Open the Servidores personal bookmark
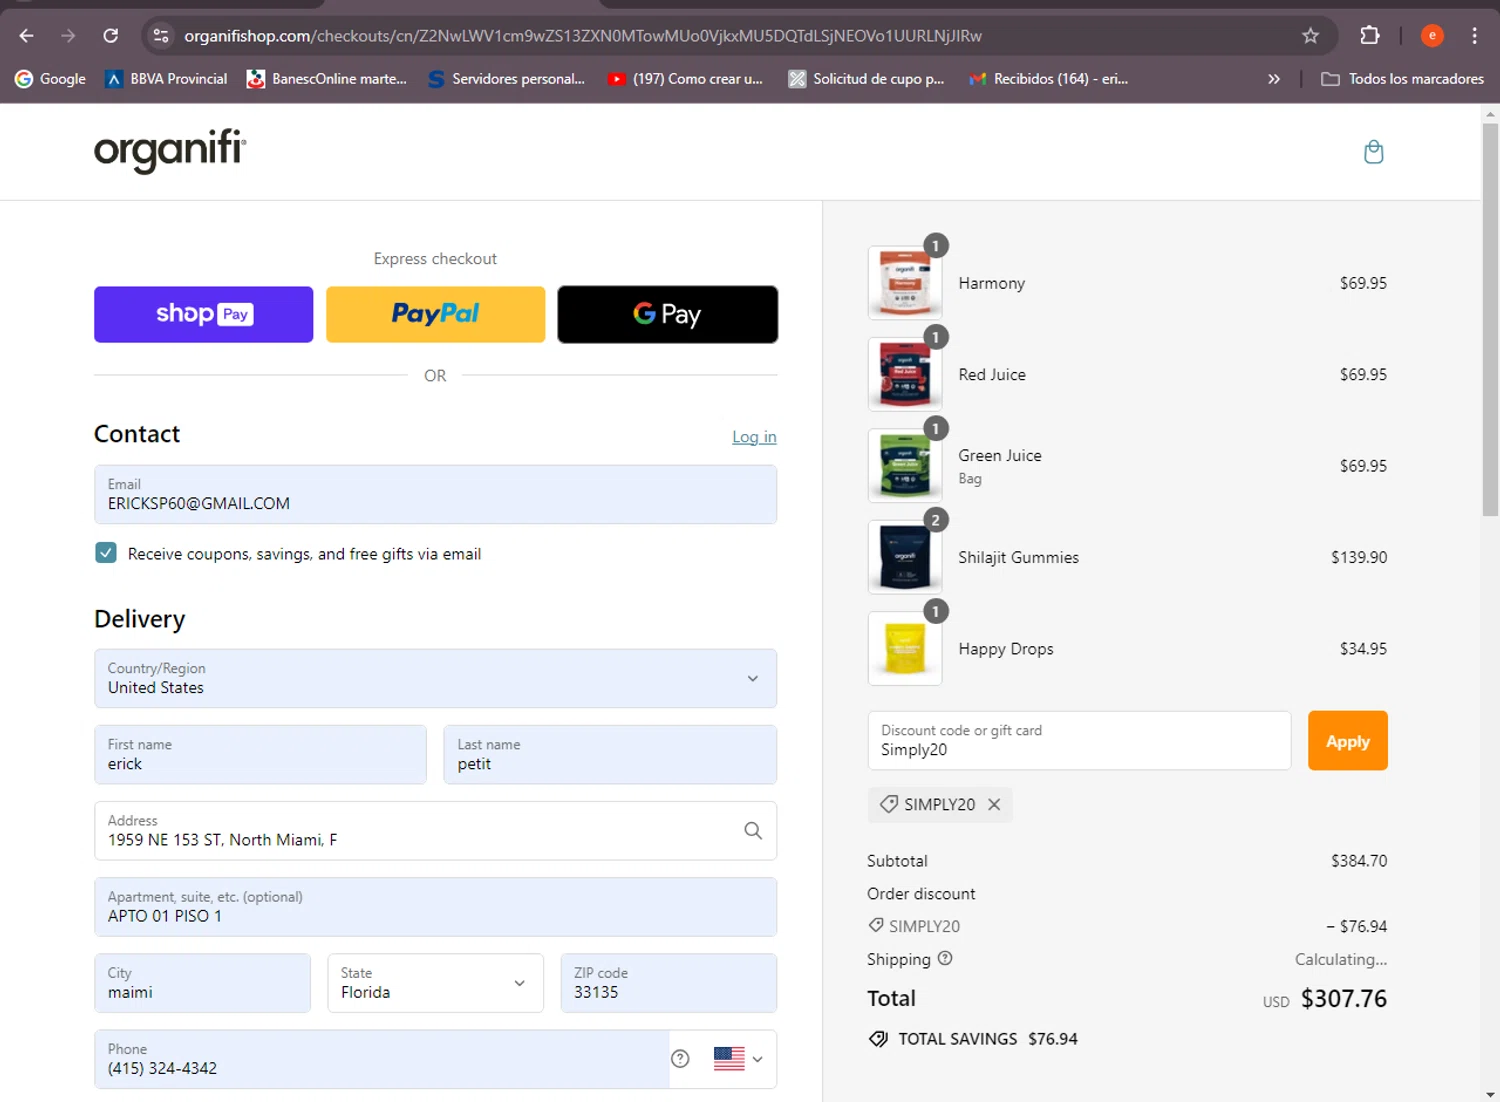This screenshot has width=1500, height=1102. click(506, 79)
